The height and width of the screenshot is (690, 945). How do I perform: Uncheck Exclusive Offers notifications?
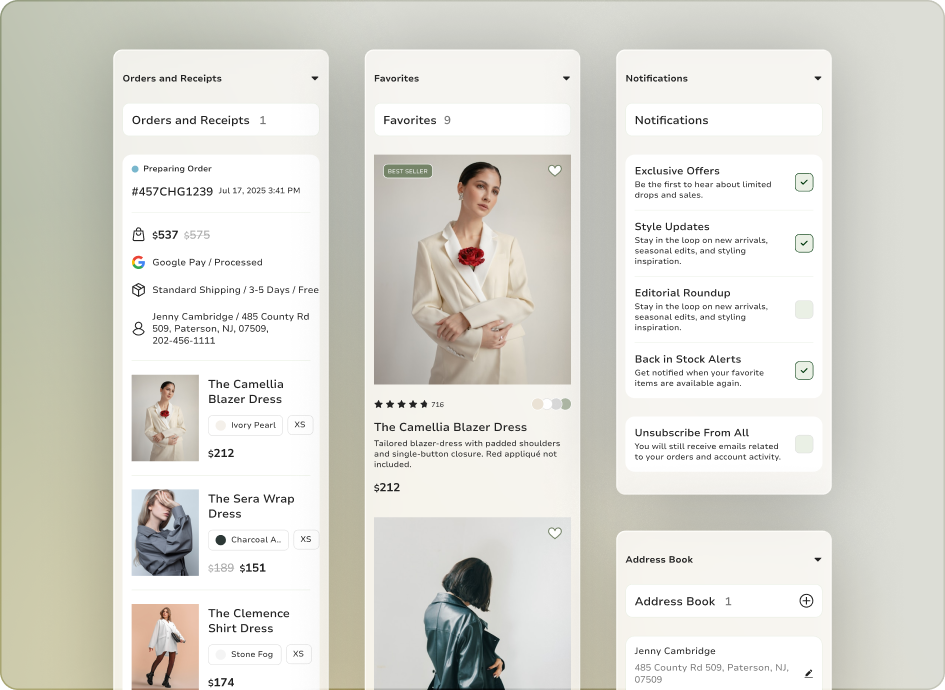804,182
